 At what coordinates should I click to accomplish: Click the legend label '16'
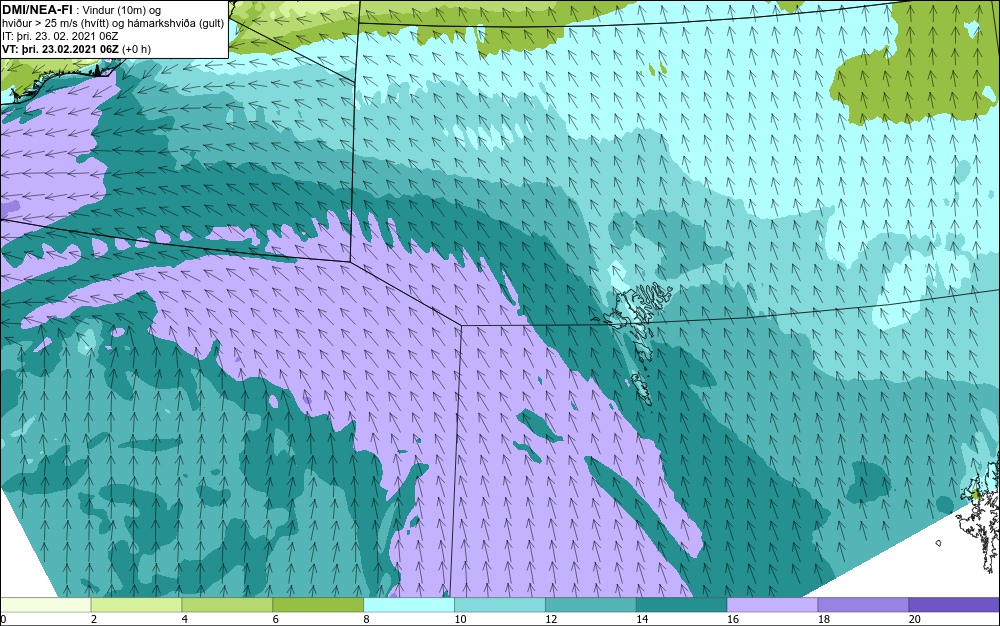click(733, 619)
